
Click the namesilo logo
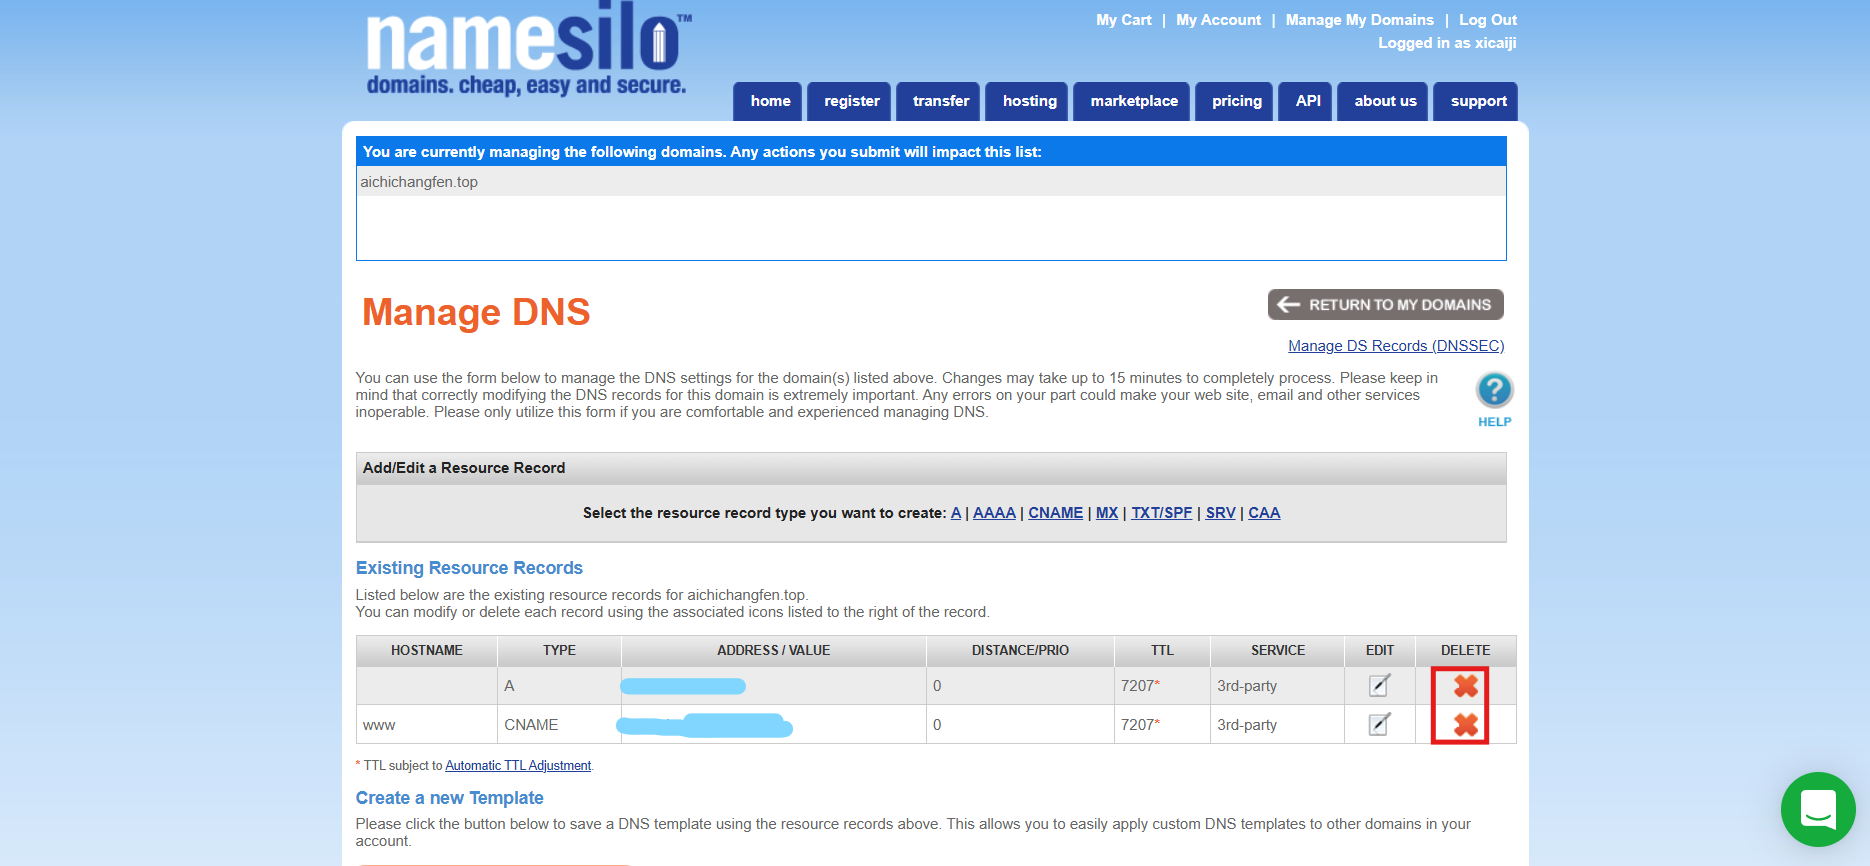tap(528, 50)
